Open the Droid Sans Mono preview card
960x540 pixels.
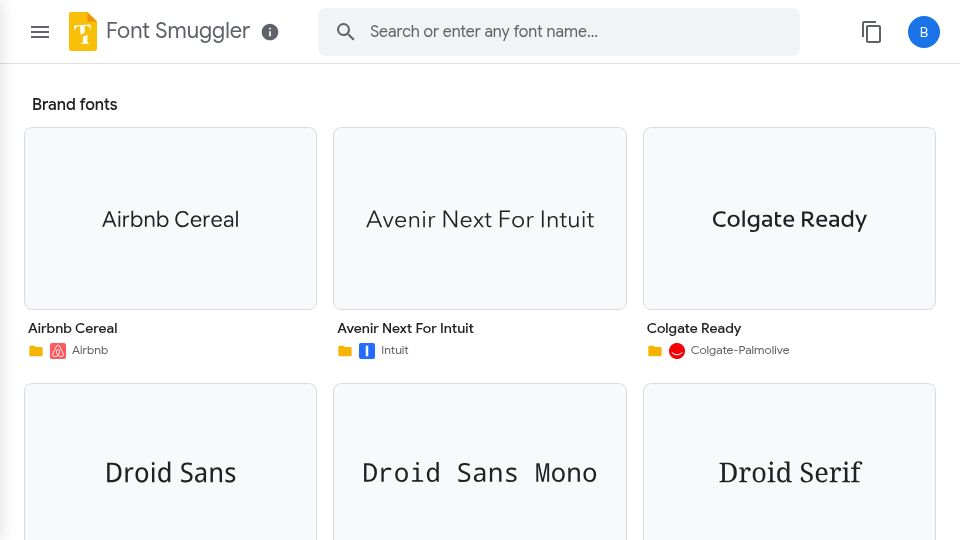coord(480,462)
